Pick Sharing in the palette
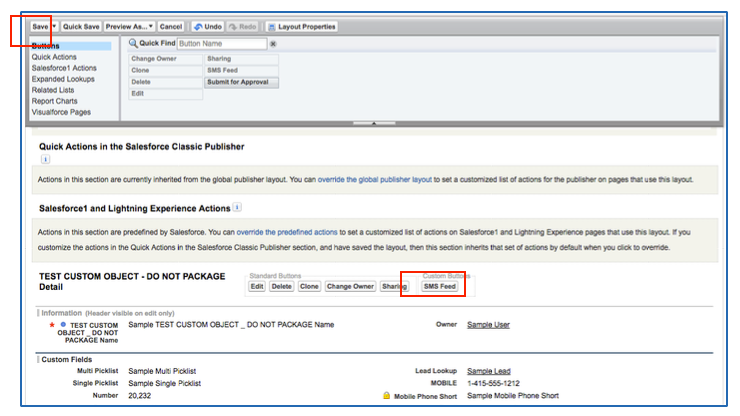The width and height of the screenshot is (740, 416). pos(241,59)
